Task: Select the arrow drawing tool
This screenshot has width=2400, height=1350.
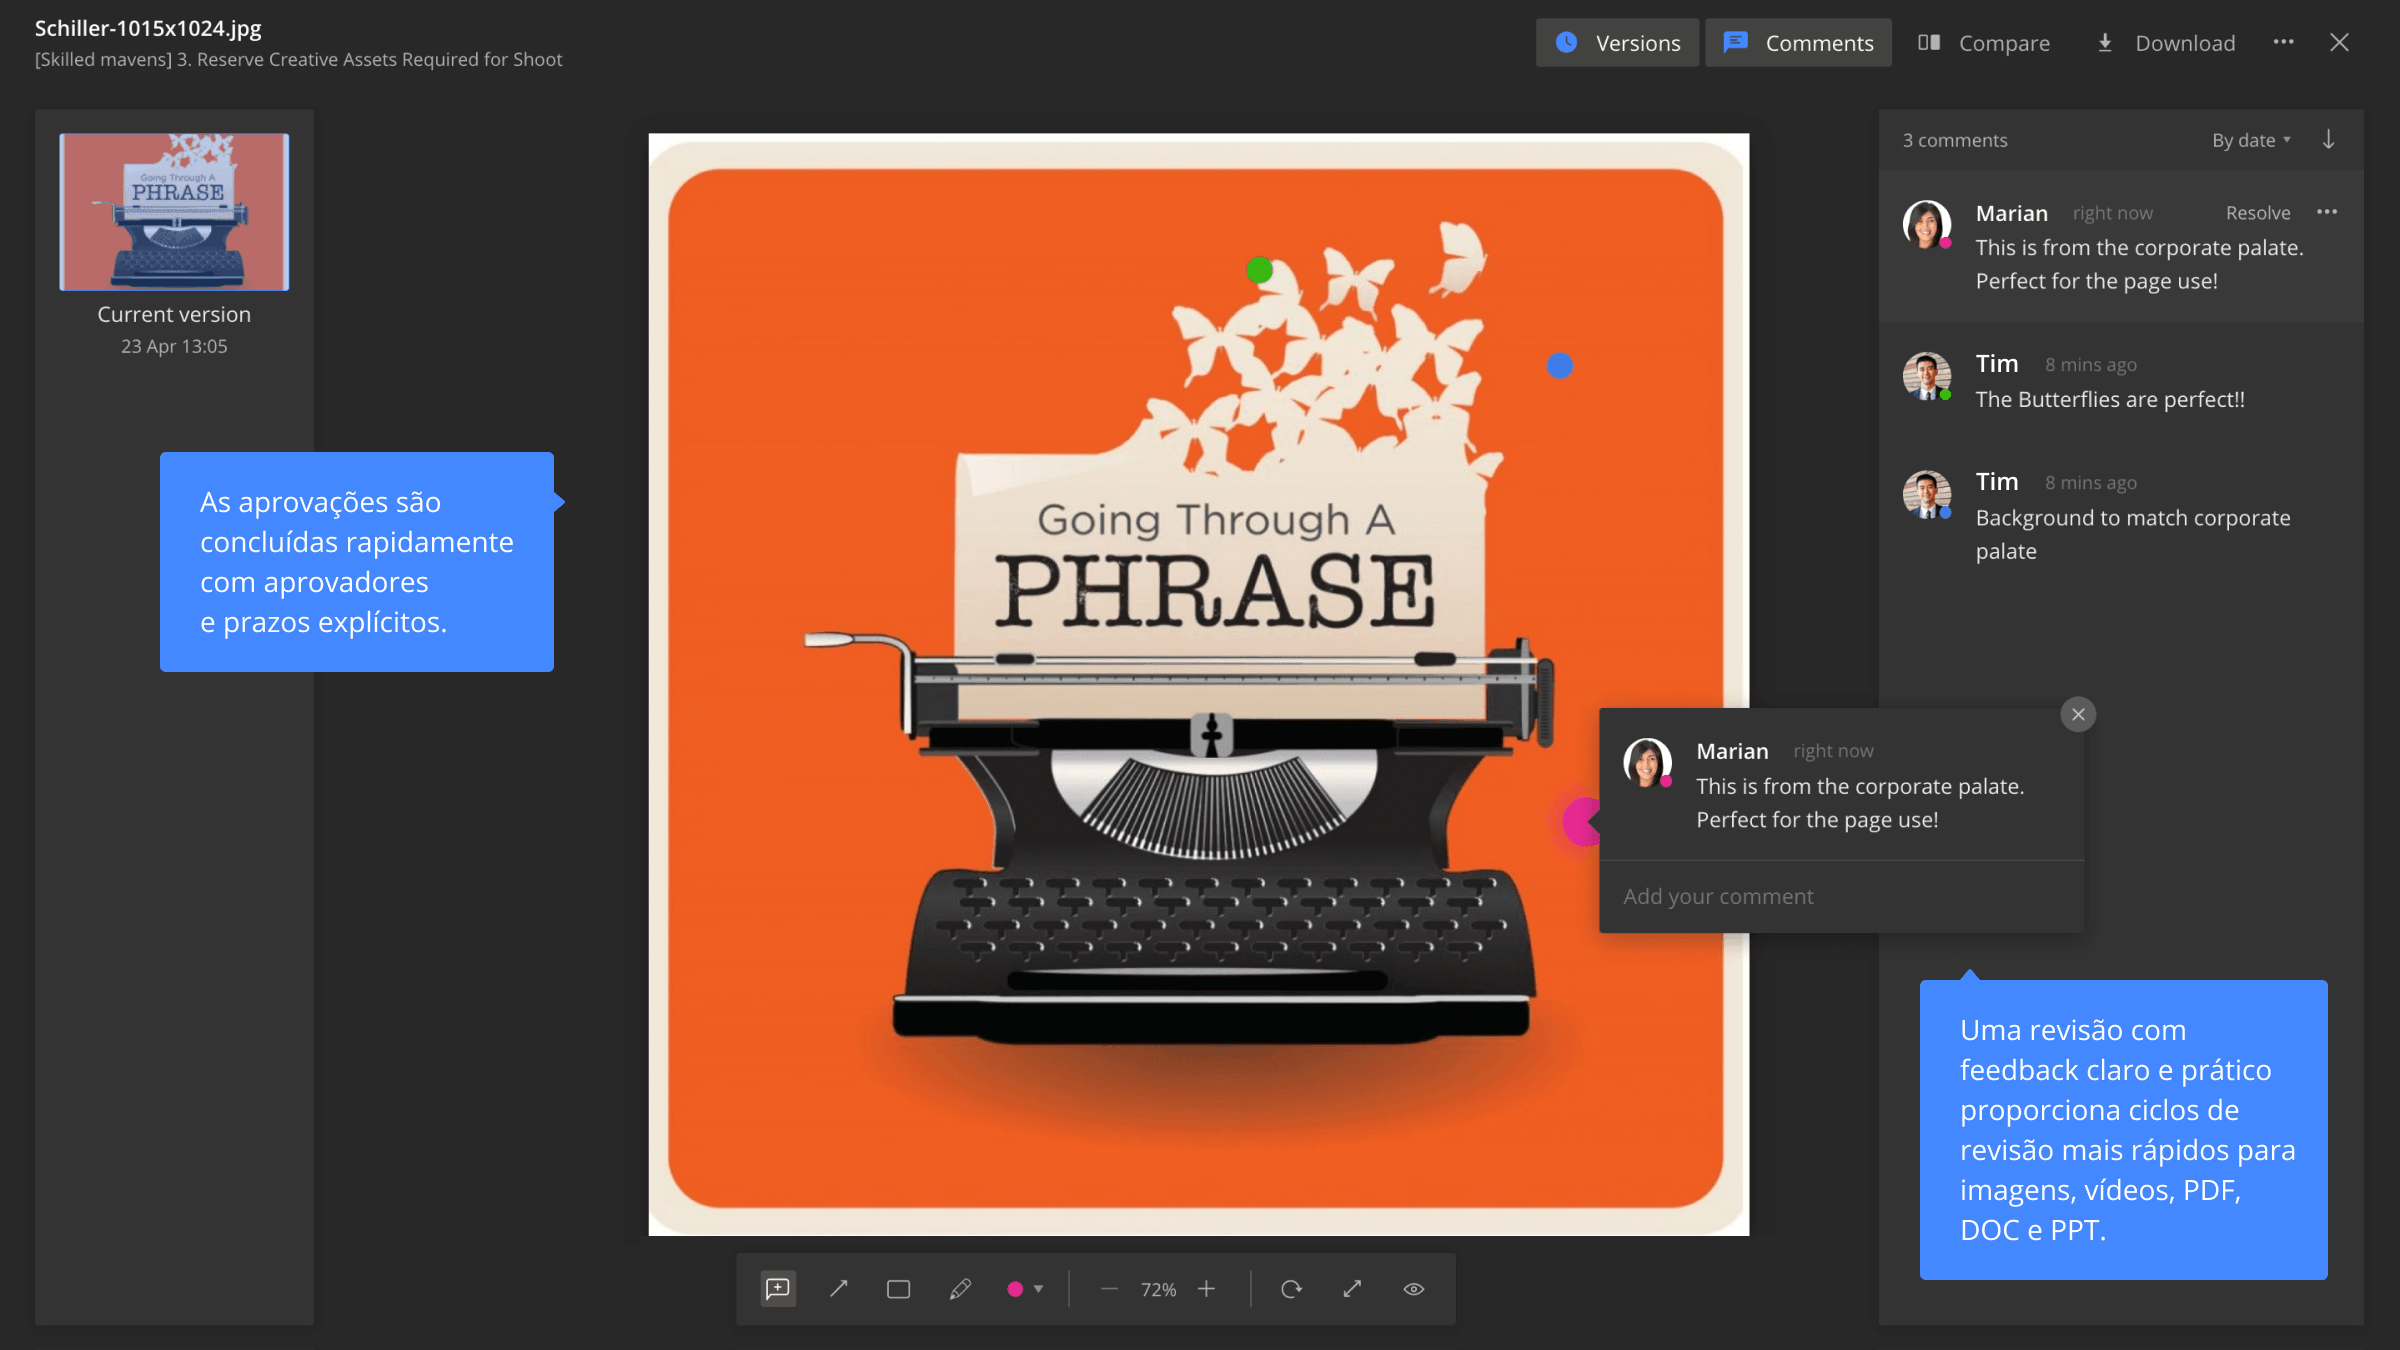Action: pos(839,1289)
